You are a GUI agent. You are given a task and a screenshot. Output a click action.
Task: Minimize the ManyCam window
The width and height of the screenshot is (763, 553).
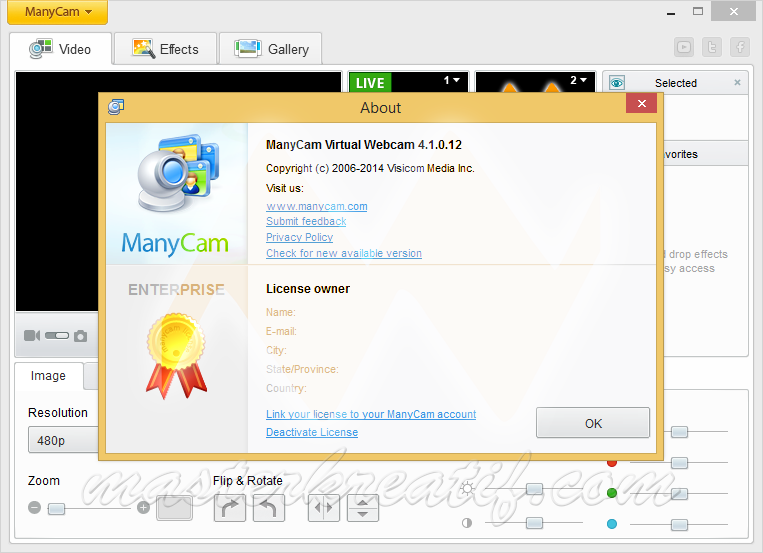tap(671, 12)
